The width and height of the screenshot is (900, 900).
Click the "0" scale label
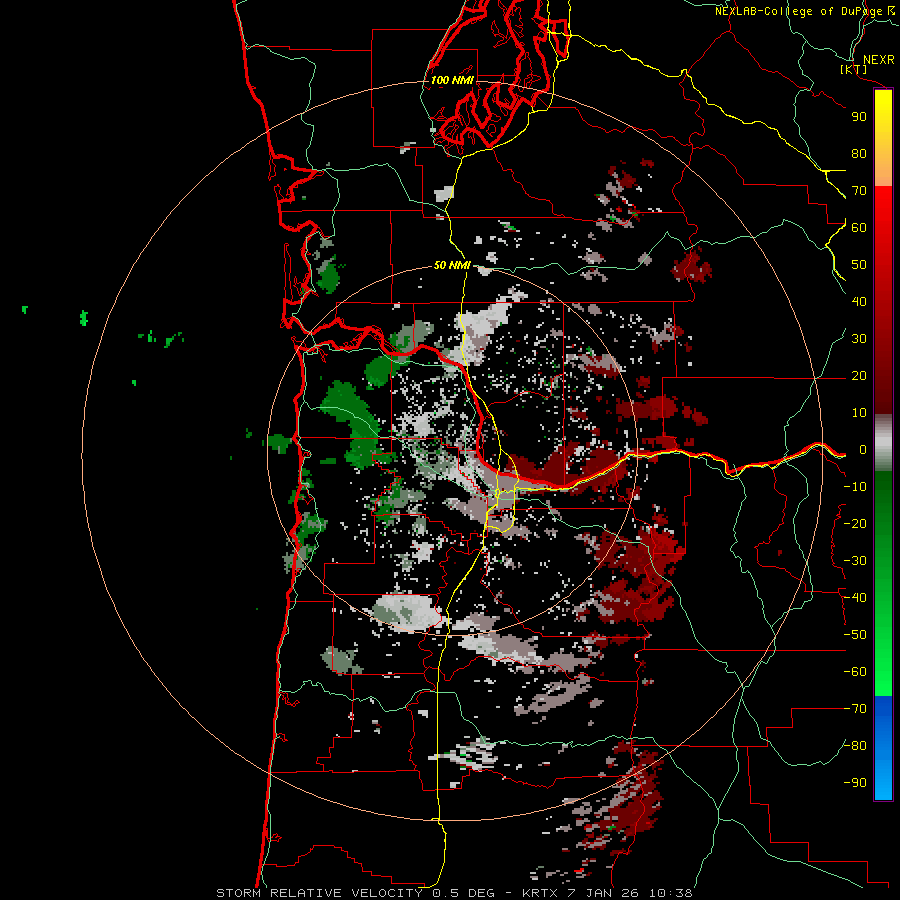[x=863, y=449]
